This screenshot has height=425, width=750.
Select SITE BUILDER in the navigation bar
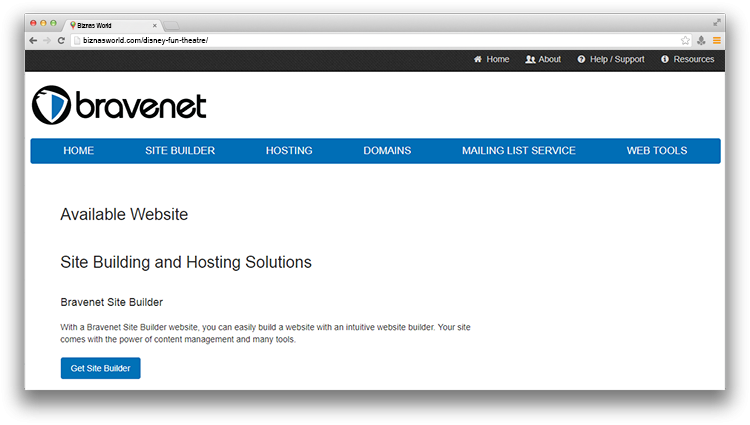pos(180,151)
